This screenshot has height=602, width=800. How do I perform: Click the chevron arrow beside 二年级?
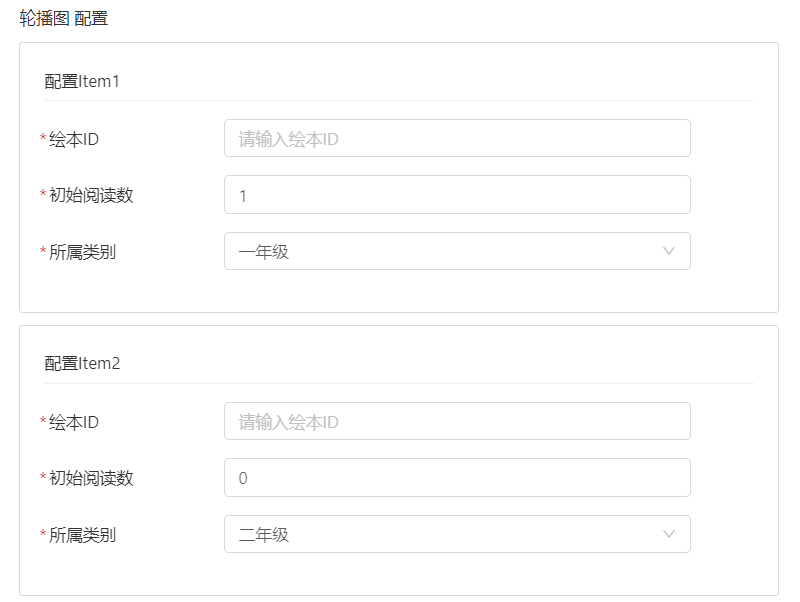[669, 535]
